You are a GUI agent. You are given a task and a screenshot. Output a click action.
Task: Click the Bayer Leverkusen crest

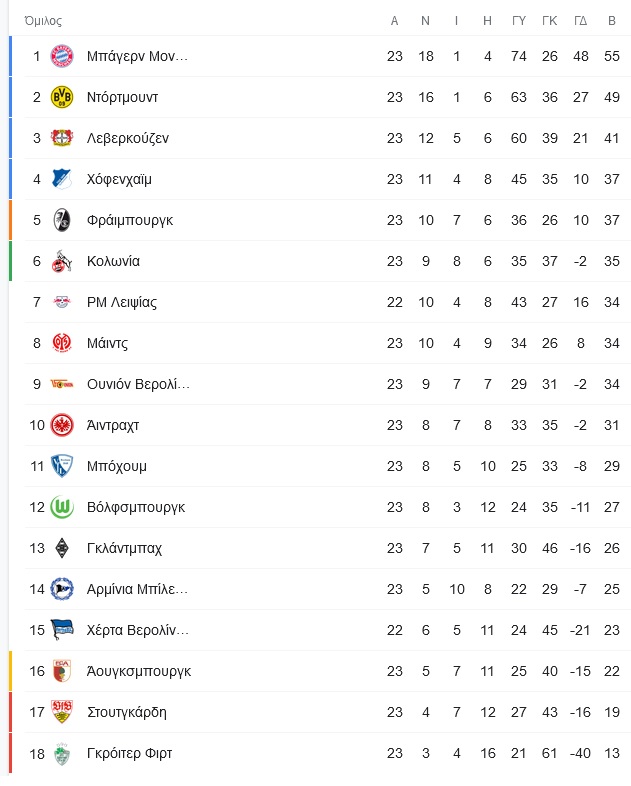pyautogui.click(x=62, y=138)
